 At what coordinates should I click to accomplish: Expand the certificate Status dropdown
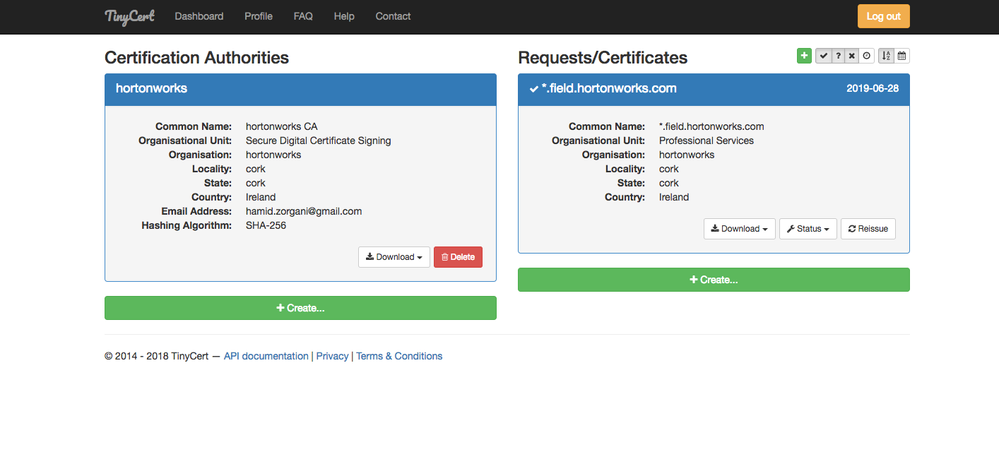808,229
